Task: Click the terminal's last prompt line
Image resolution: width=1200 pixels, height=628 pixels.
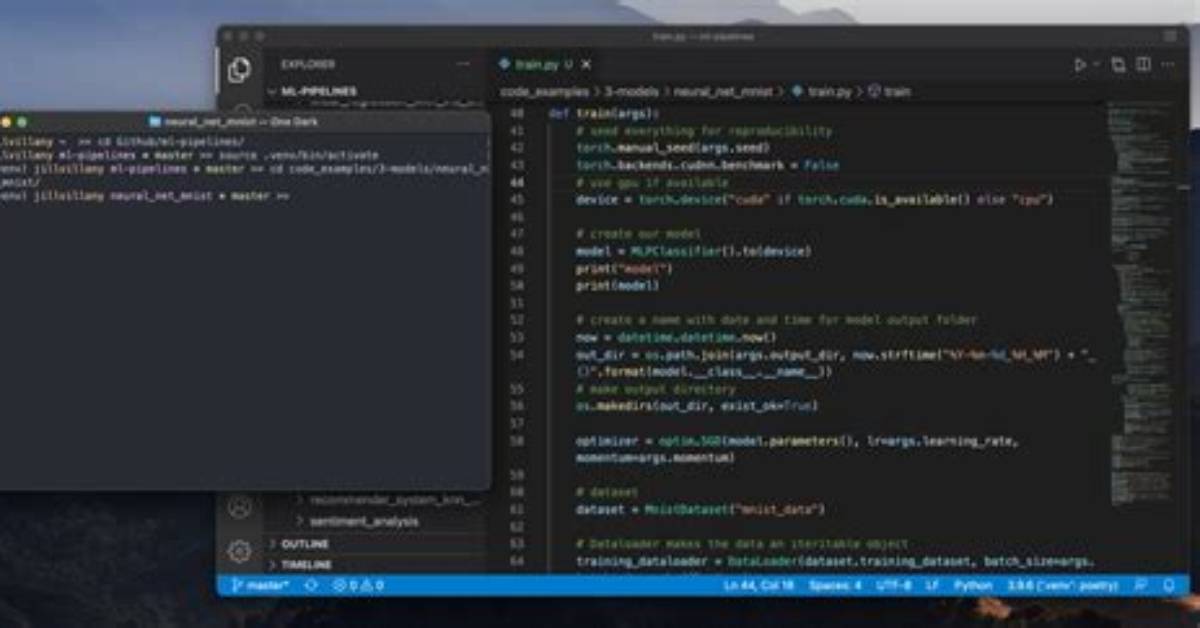Action: (145, 197)
